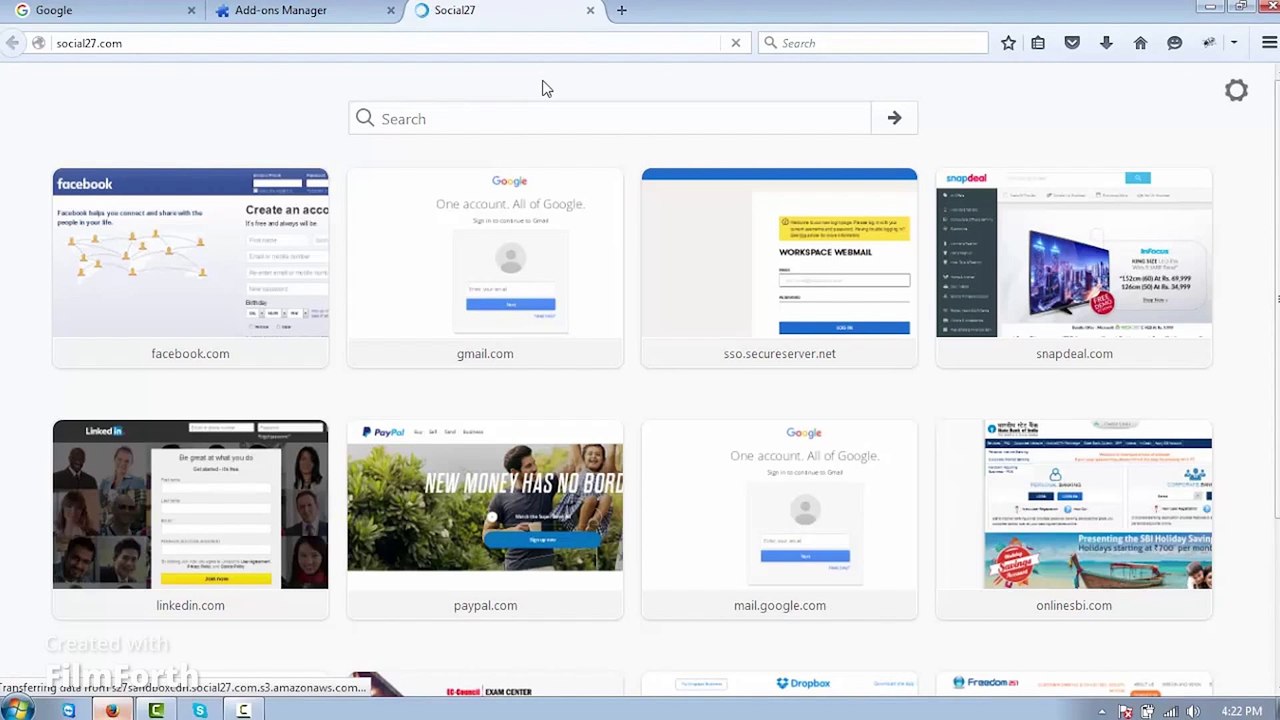Open the mail.google.com thumbnail tile
Viewport: 1280px width, 720px height.
[779, 520]
